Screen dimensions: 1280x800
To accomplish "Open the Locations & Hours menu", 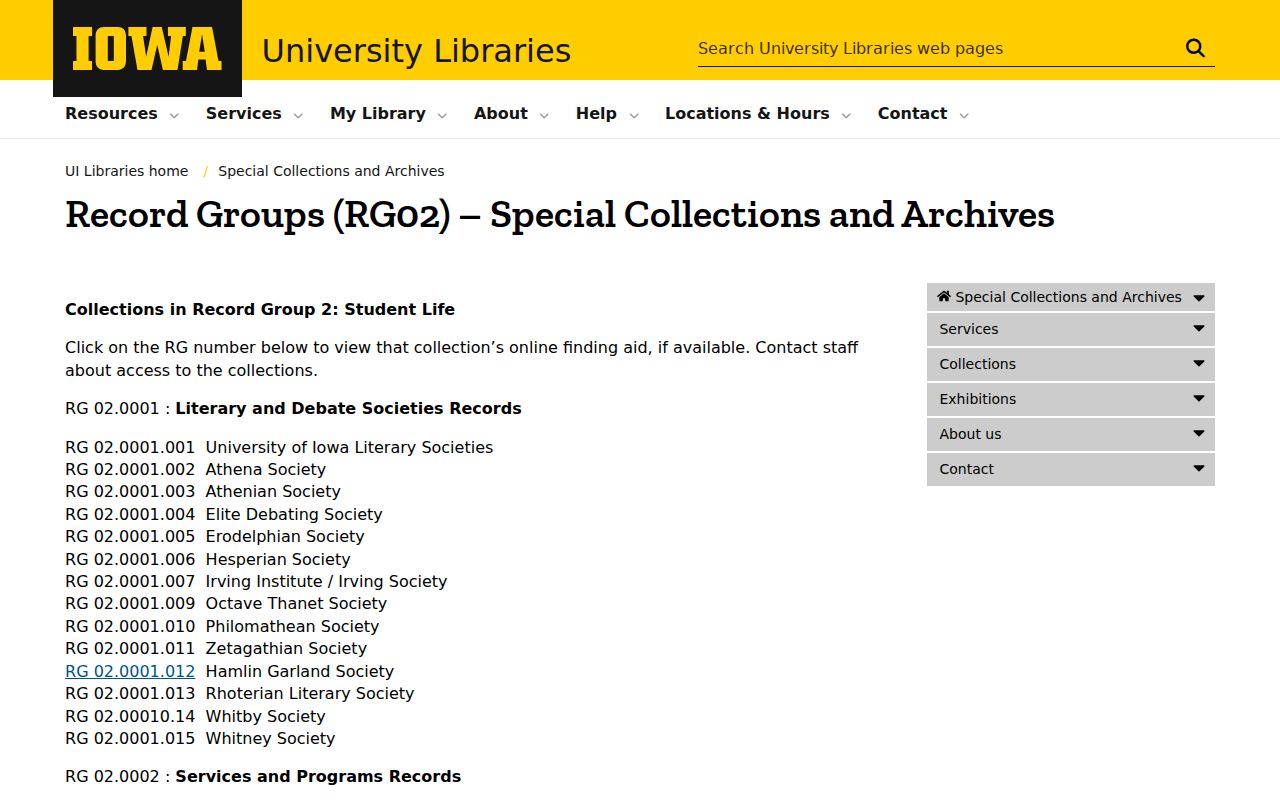I will point(747,113).
